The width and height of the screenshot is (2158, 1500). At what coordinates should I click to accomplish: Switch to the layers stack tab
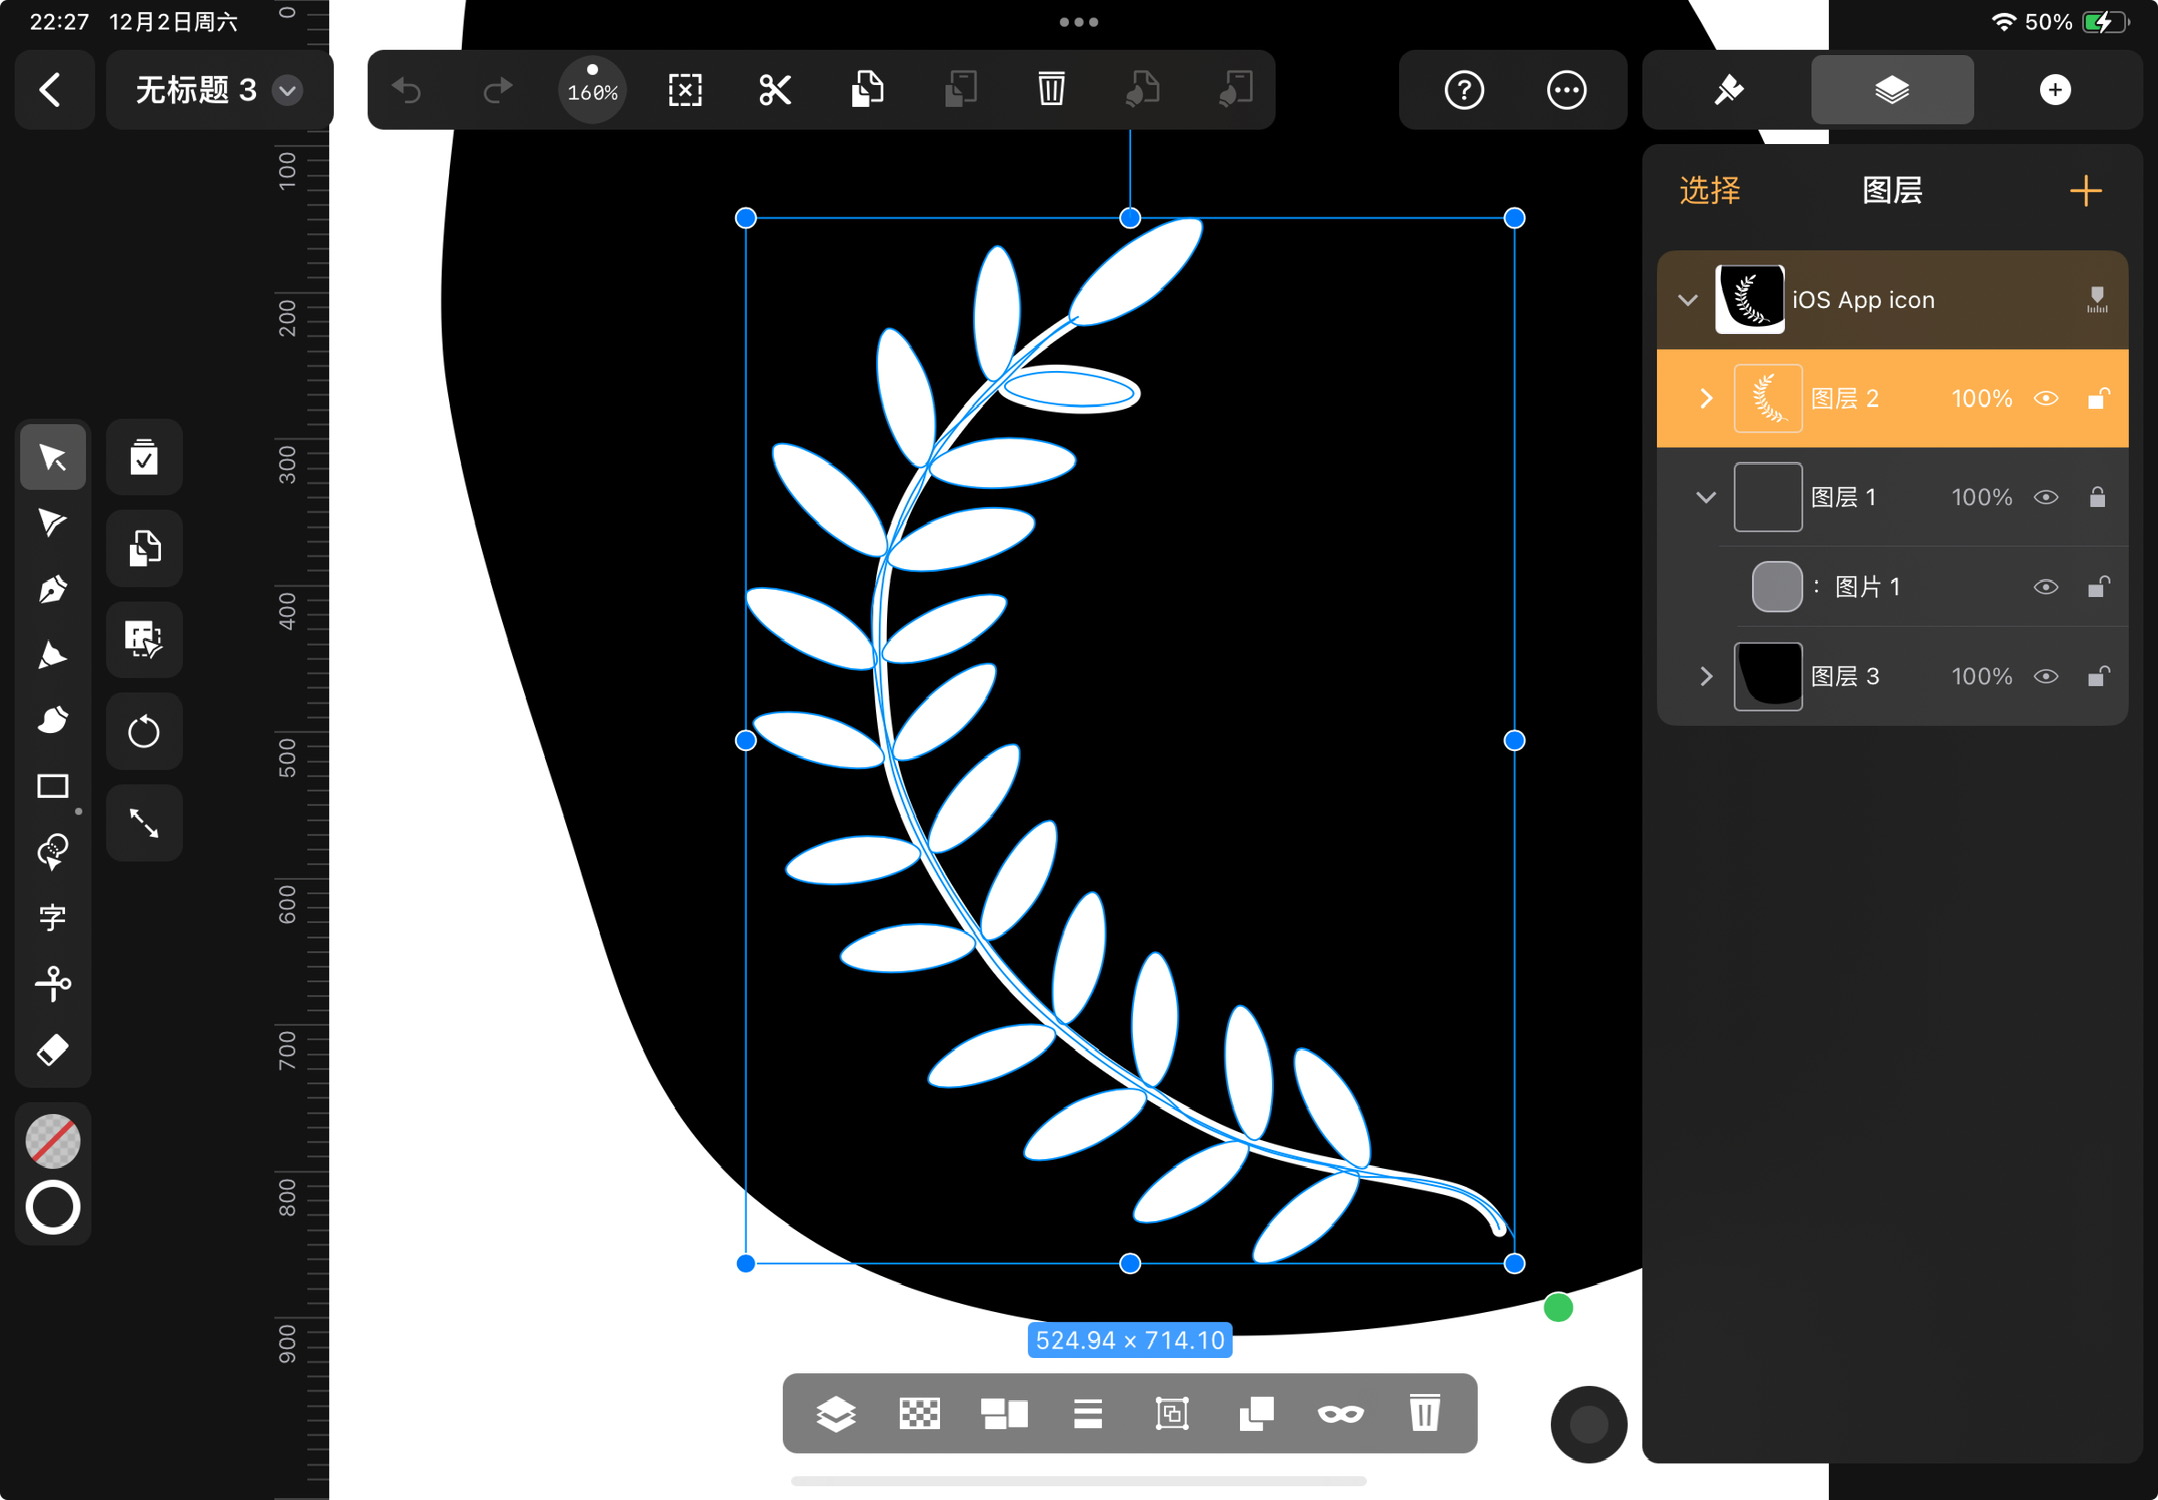(x=1892, y=90)
